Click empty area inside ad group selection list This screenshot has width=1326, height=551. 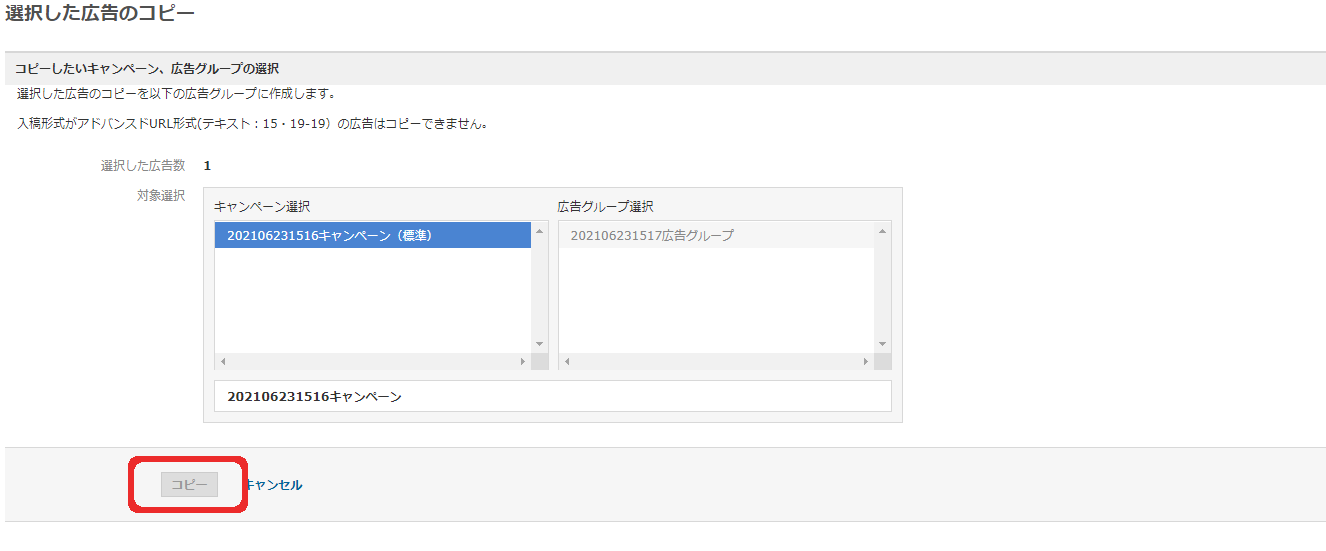714,300
